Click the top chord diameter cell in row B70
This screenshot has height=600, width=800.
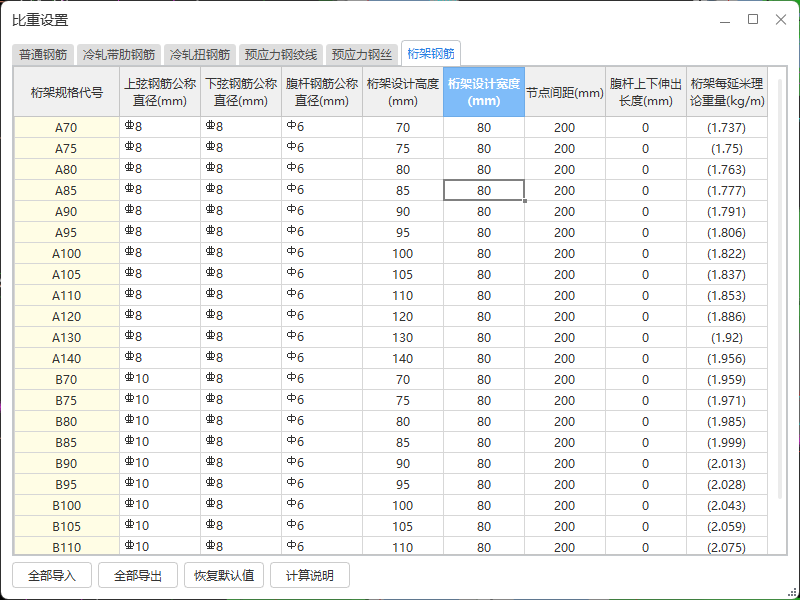coord(160,380)
